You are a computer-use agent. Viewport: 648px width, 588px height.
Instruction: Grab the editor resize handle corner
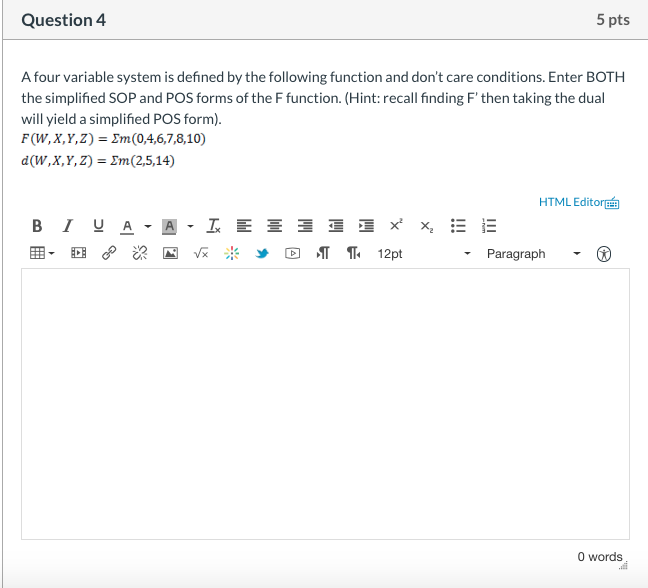624,565
